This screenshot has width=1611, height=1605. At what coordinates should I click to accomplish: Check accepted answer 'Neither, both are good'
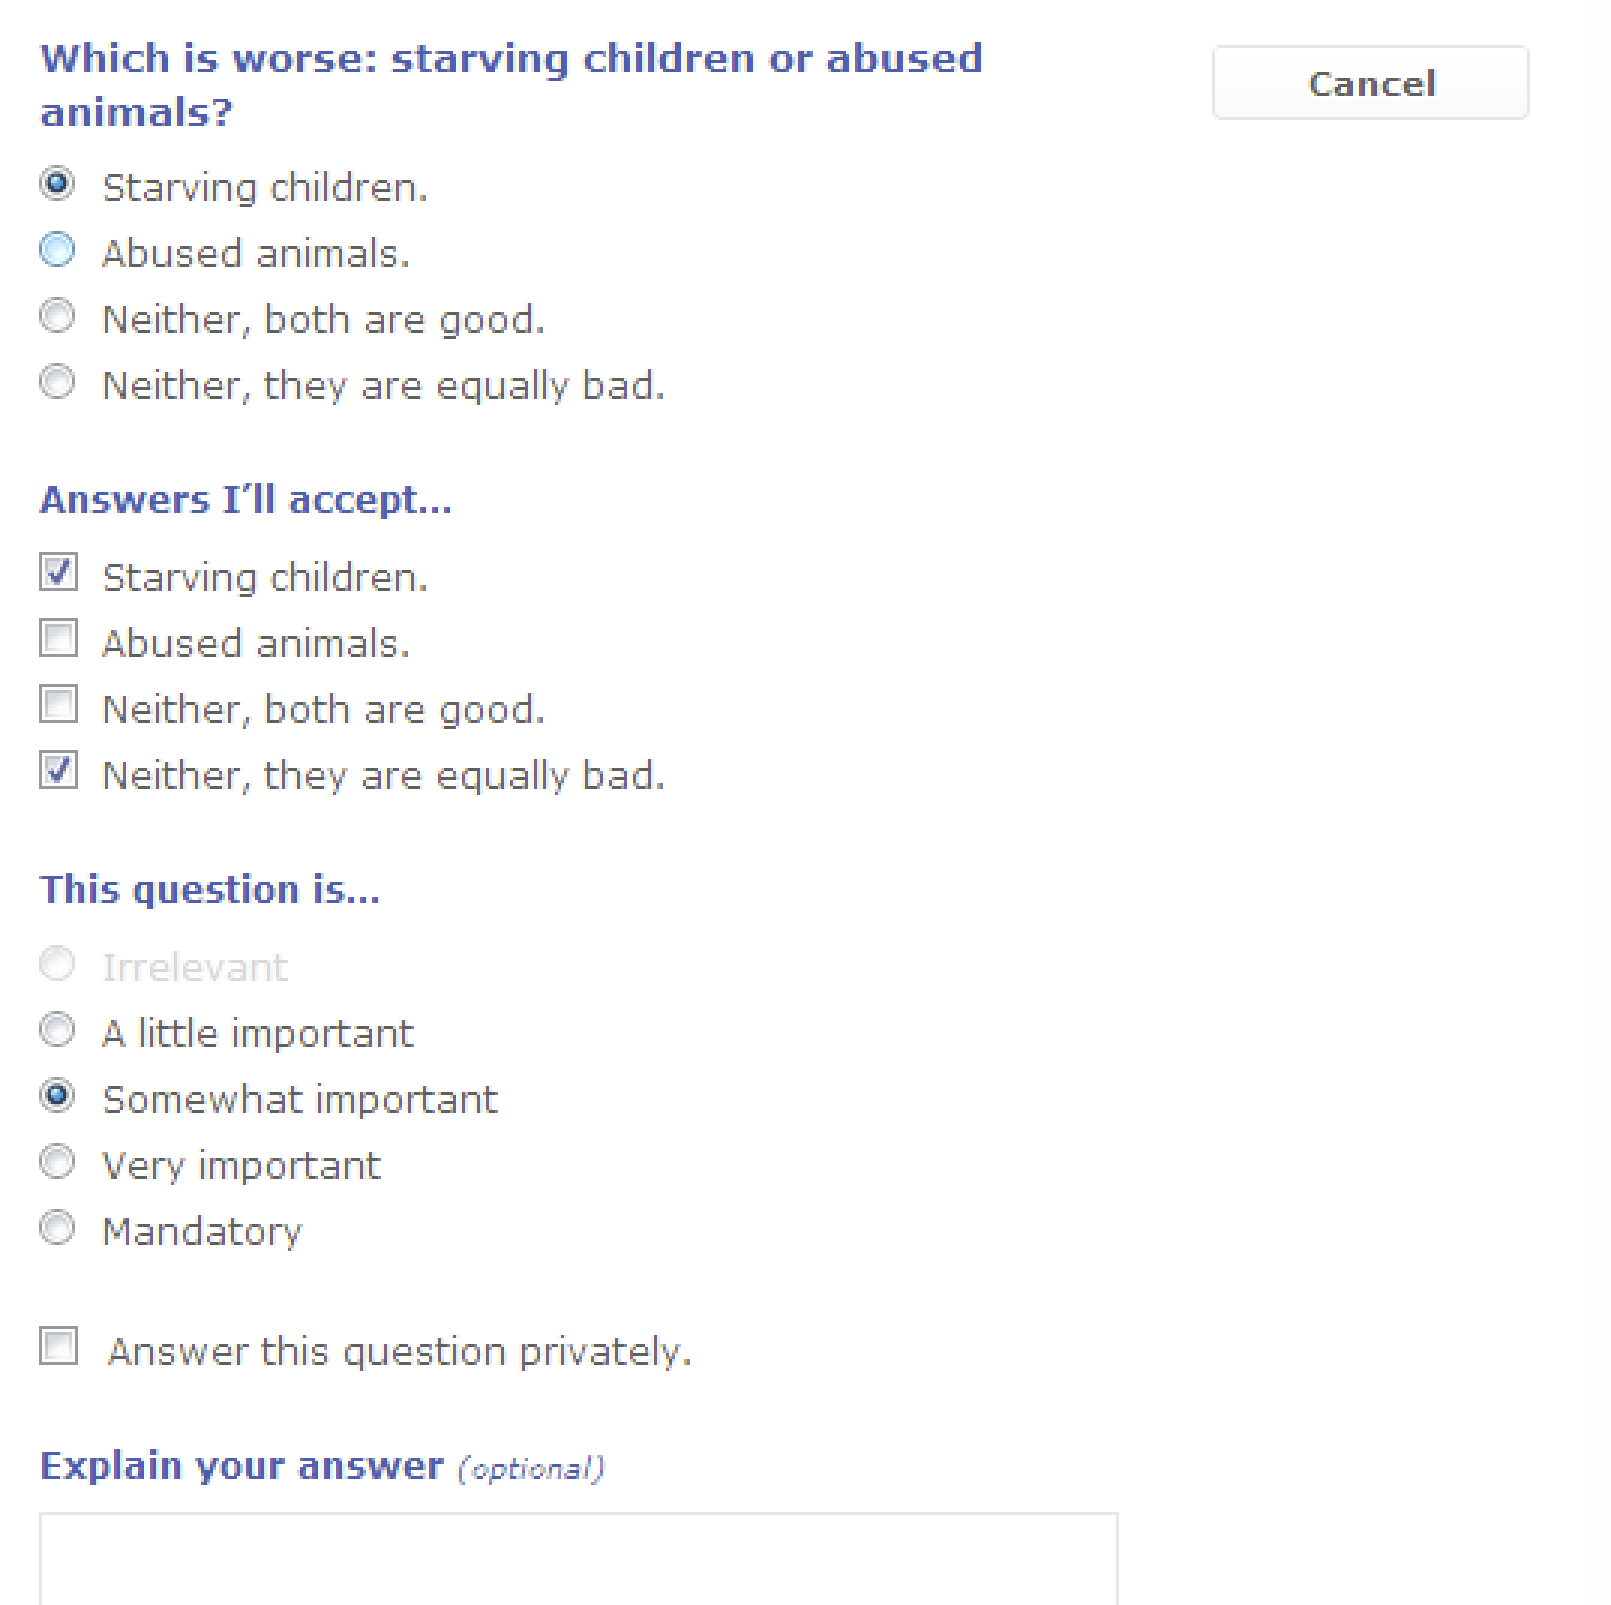(58, 704)
